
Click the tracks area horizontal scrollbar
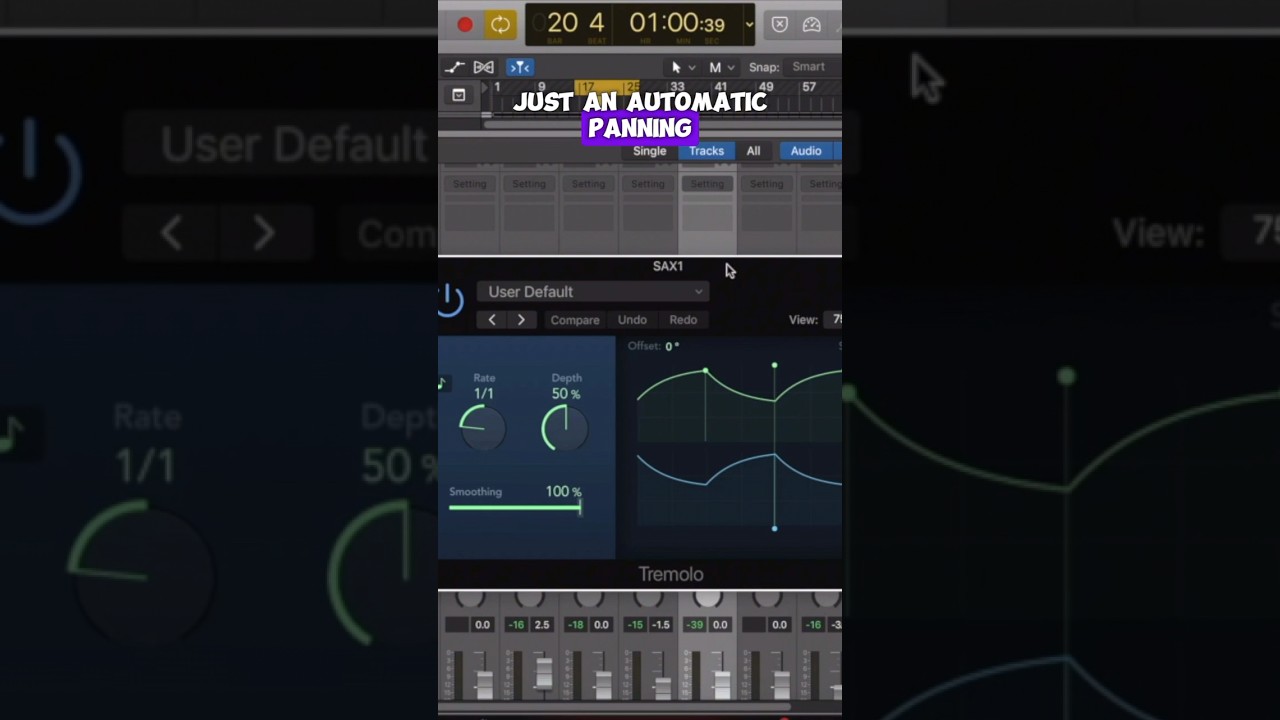(x=662, y=125)
